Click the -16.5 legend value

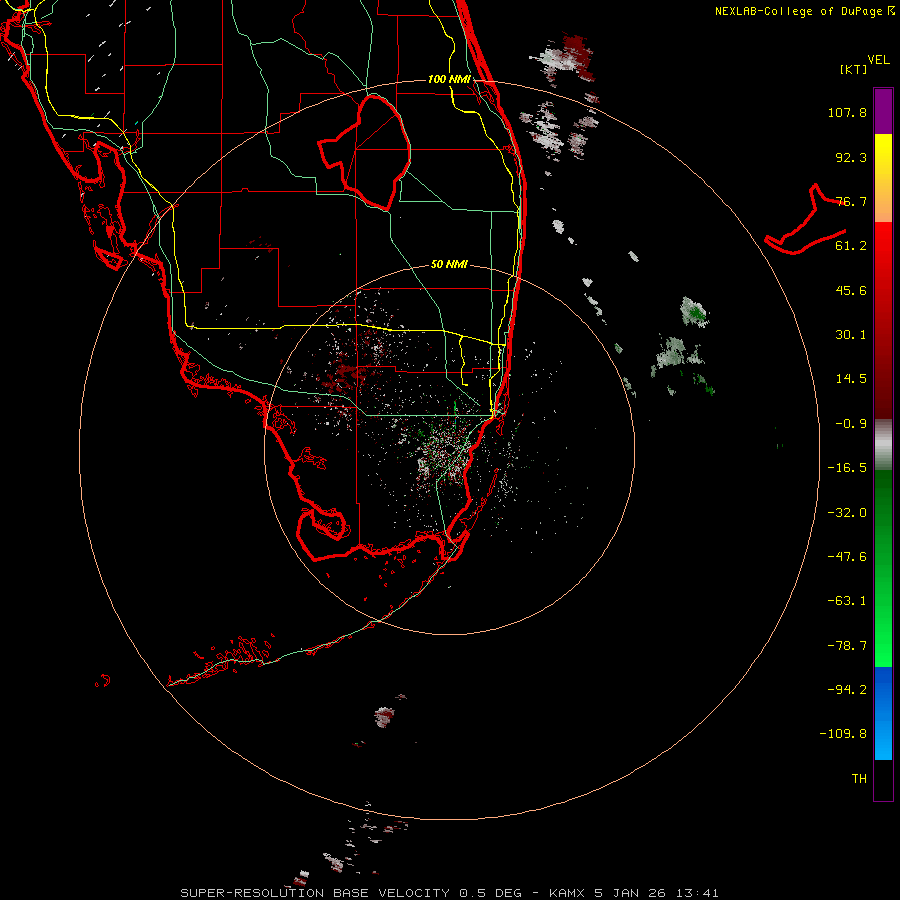point(847,468)
